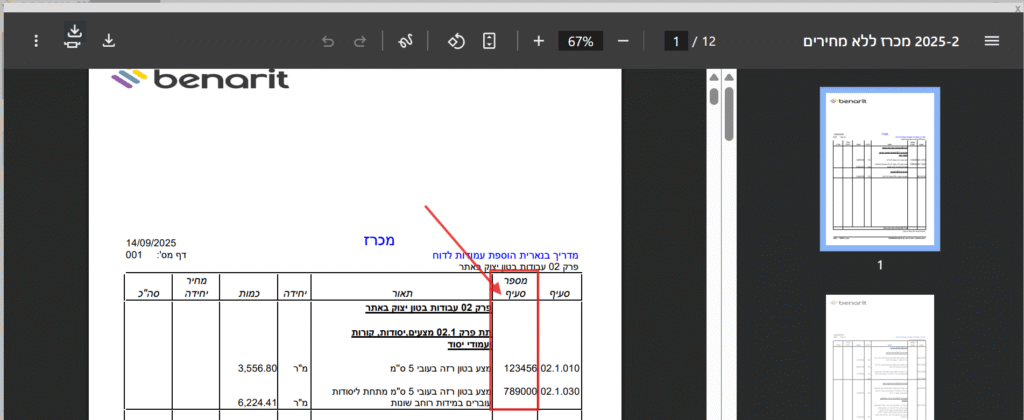1024x420 pixels.
Task: Select the second page thumbnail
Action: pos(879,357)
